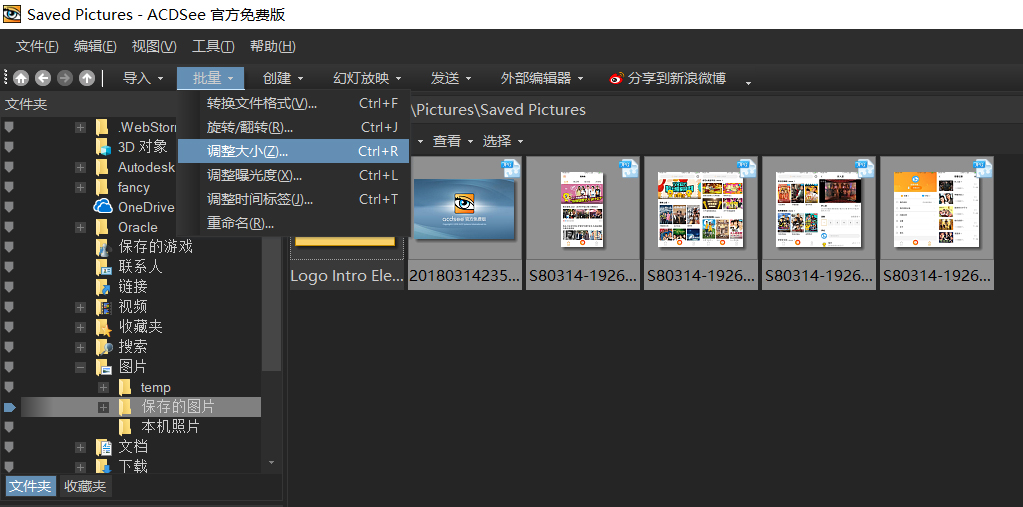Image resolution: width=1023 pixels, height=507 pixels.
Task: Switch to the 收藏夹 bottom tab
Action: (x=85, y=486)
